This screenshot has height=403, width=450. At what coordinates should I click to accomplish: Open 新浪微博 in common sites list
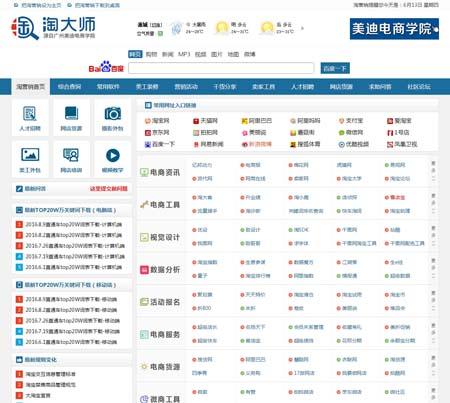click(257, 144)
